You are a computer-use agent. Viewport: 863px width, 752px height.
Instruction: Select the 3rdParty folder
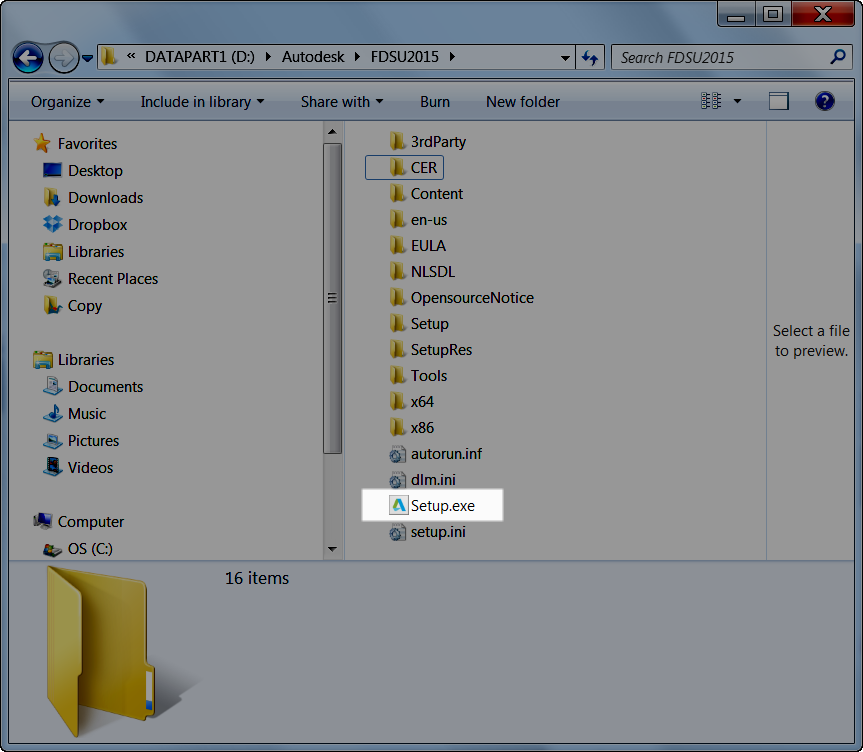[427, 141]
